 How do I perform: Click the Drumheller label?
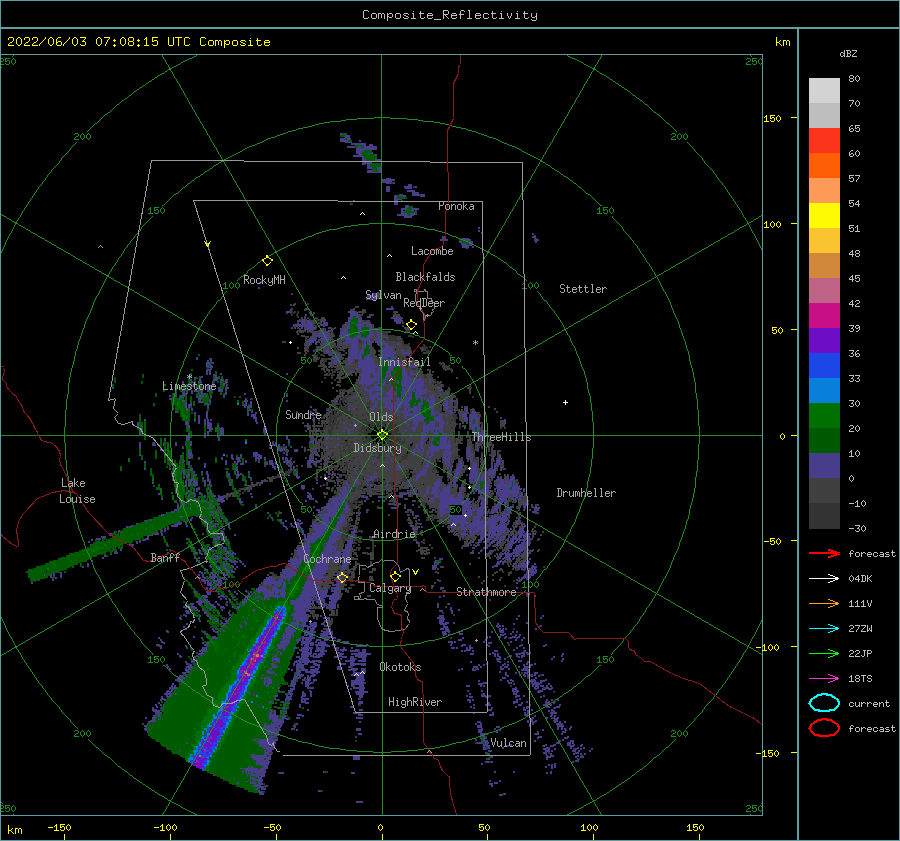tap(586, 493)
